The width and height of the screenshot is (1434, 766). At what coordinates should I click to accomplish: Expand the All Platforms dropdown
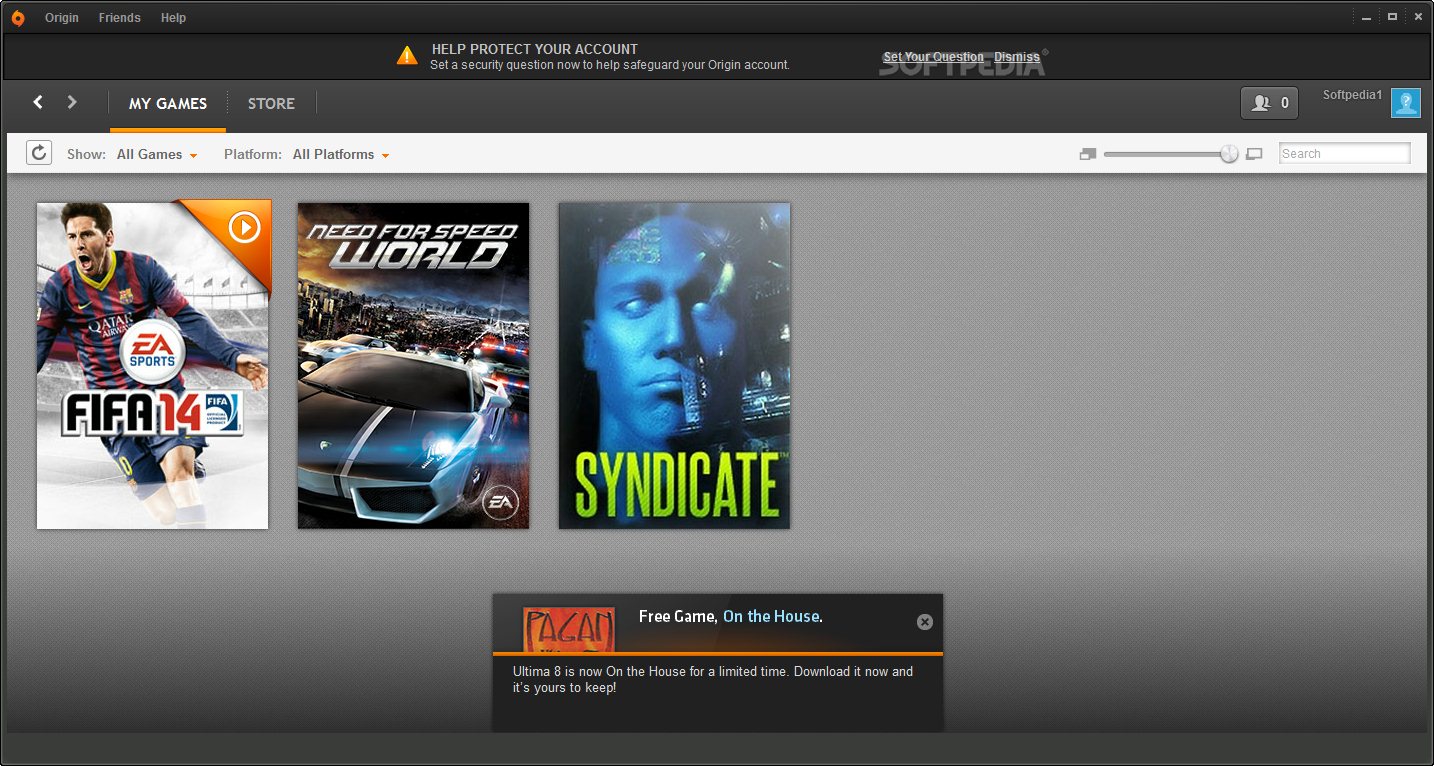pyautogui.click(x=341, y=154)
